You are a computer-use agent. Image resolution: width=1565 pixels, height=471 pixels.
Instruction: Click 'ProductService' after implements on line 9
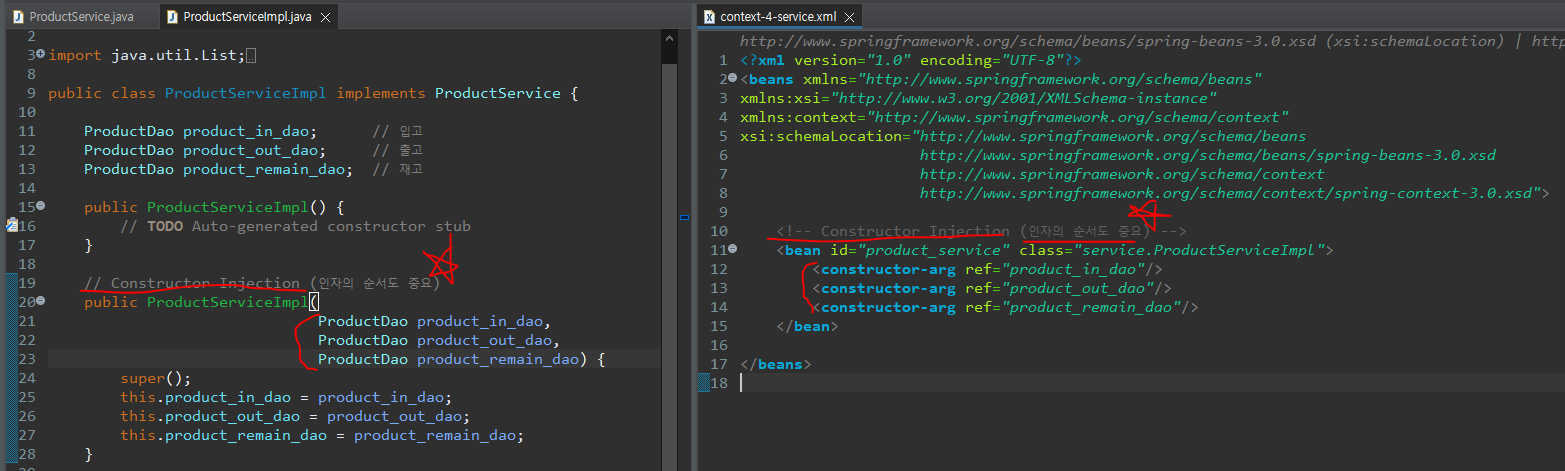click(x=497, y=93)
